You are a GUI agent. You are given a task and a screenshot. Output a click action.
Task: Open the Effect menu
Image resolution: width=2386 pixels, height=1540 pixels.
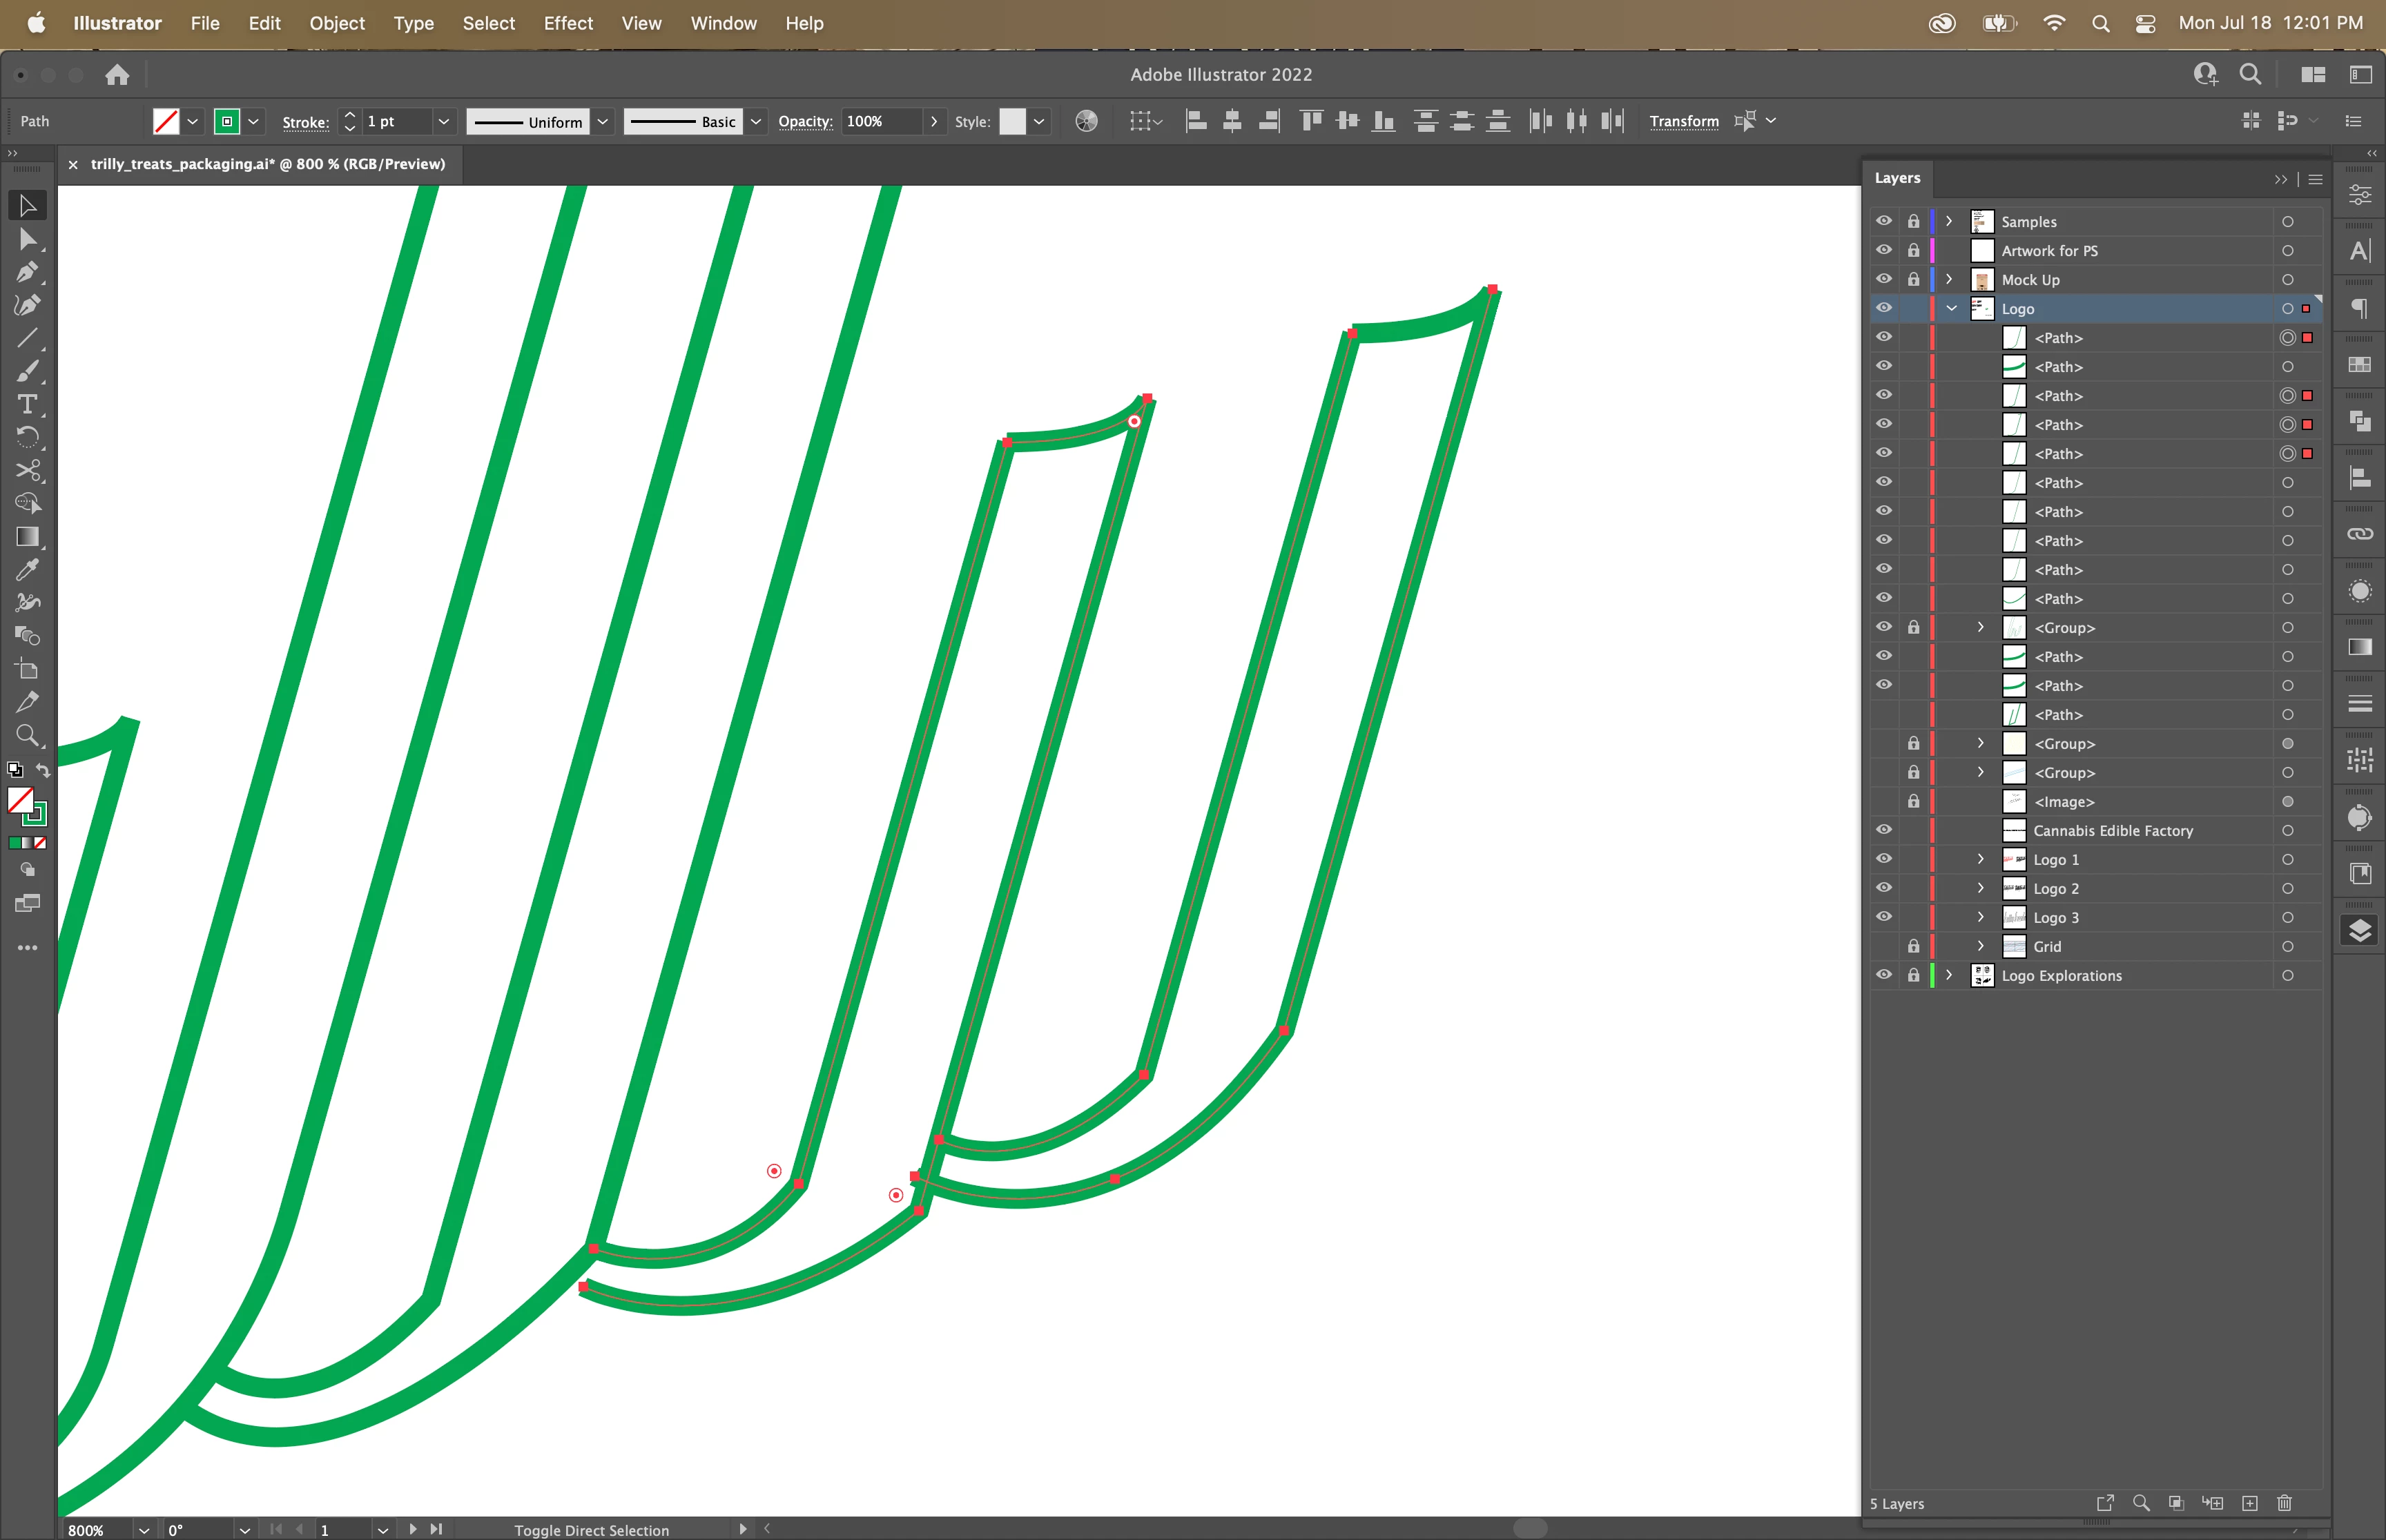tap(568, 23)
